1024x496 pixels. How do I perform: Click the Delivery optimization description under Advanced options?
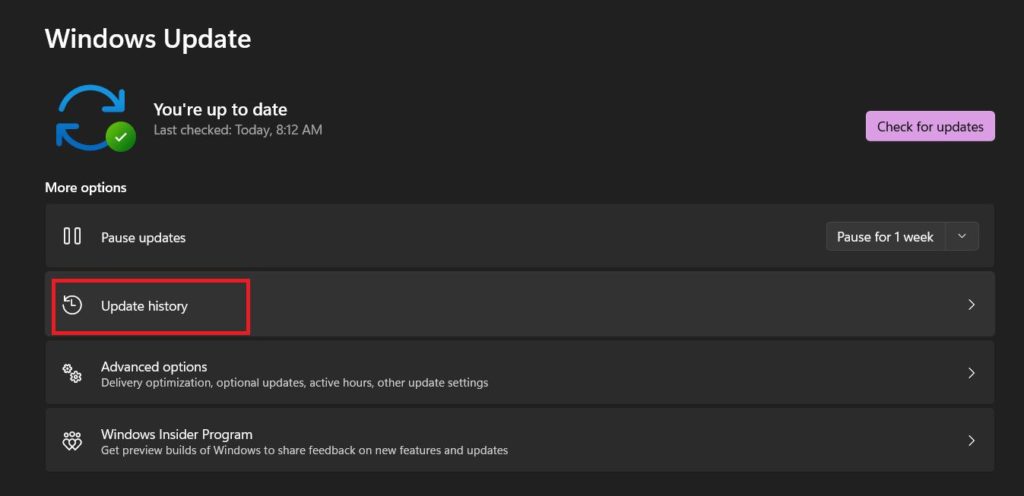pos(294,383)
